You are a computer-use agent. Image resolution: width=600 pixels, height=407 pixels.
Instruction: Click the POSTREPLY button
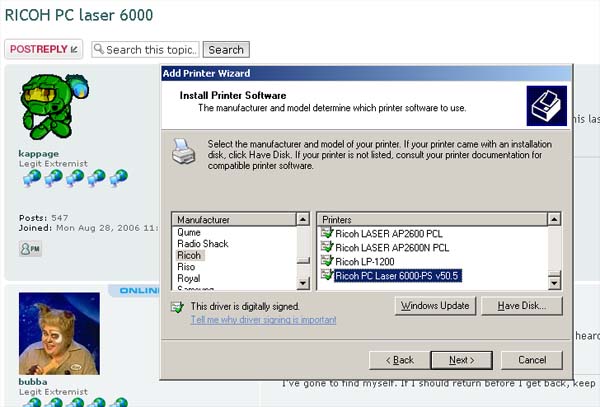coord(43,49)
